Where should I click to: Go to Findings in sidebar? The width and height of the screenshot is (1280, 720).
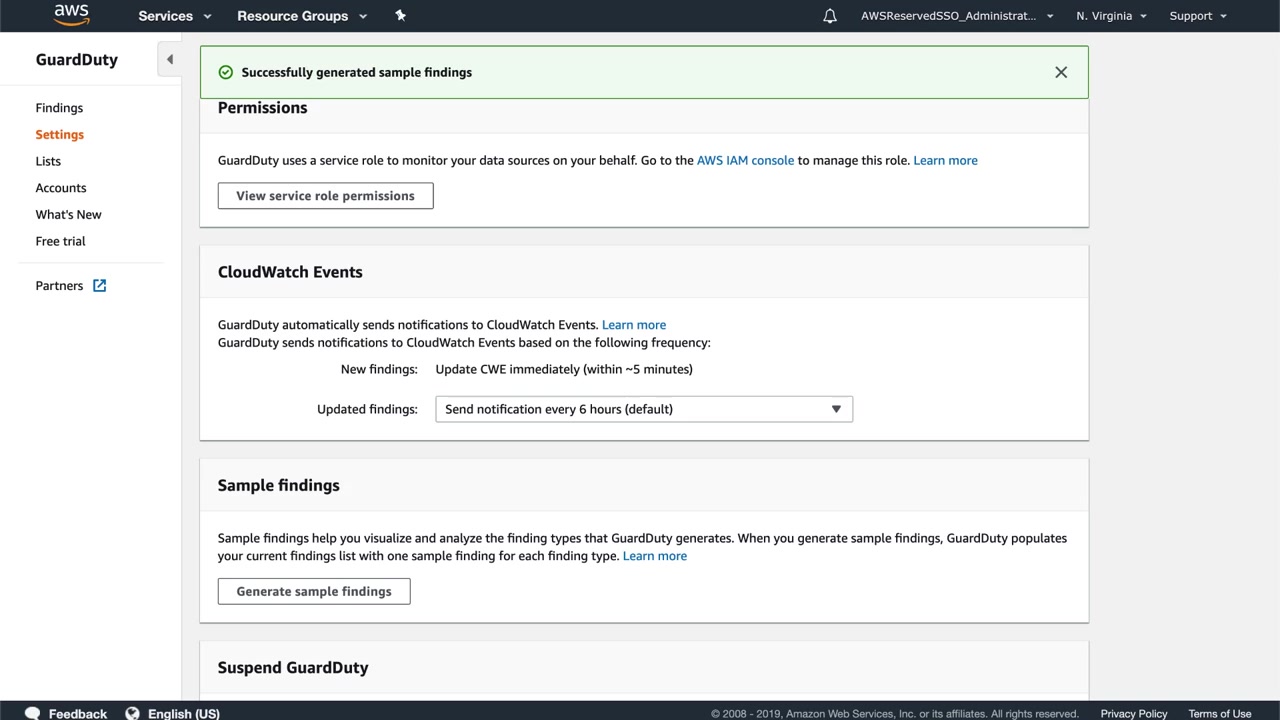59,108
